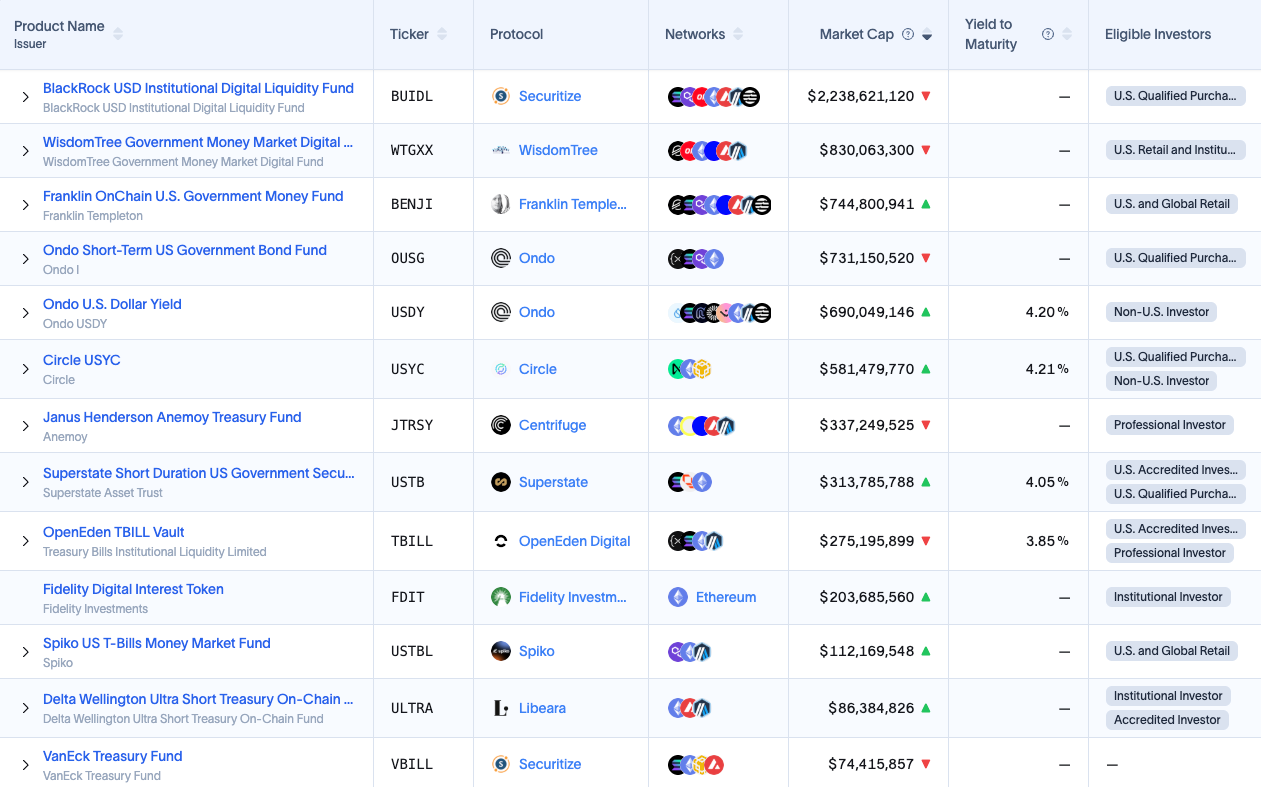Select the 4.20% yield value

pos(1047,312)
